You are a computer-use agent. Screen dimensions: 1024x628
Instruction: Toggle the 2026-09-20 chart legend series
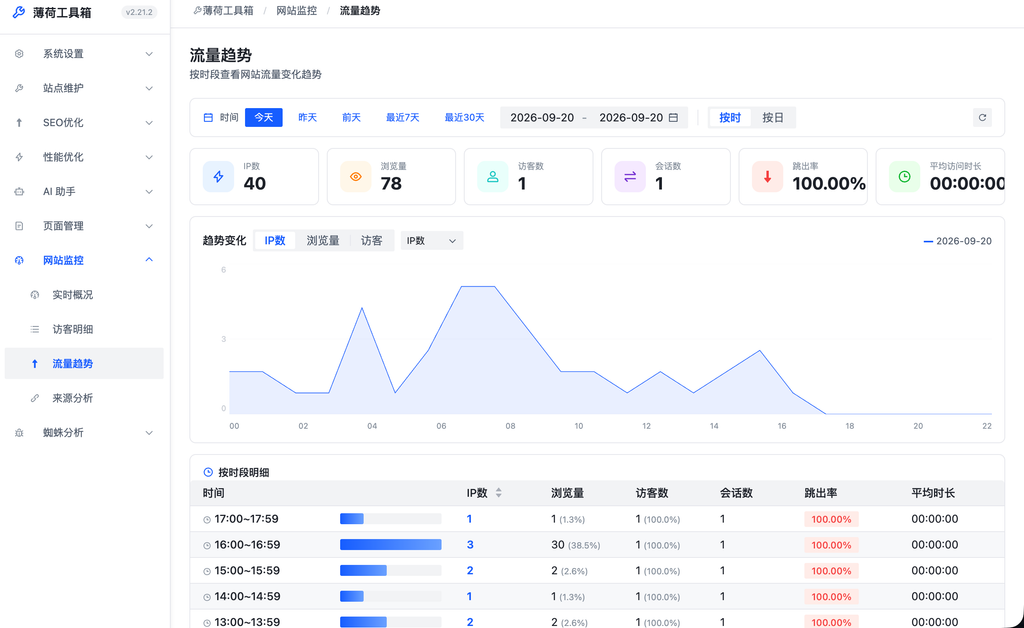pos(957,241)
